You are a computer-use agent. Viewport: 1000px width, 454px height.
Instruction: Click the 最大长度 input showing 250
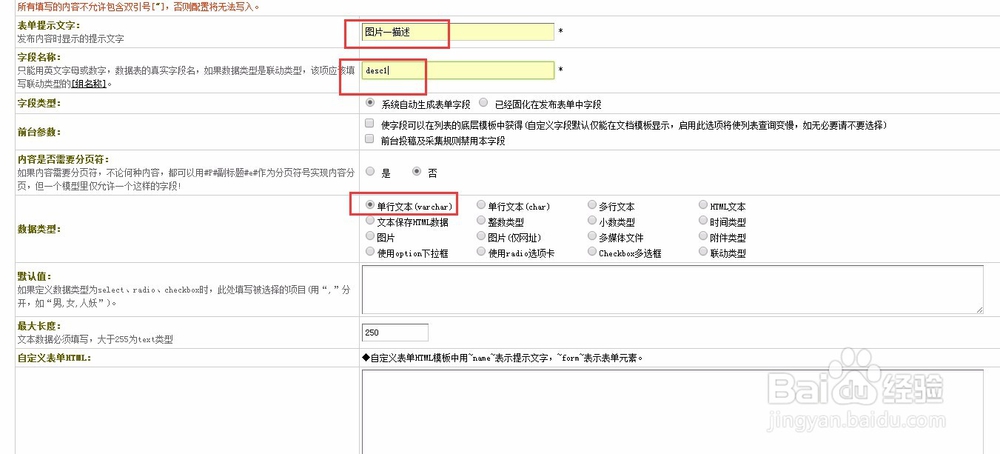[395, 333]
